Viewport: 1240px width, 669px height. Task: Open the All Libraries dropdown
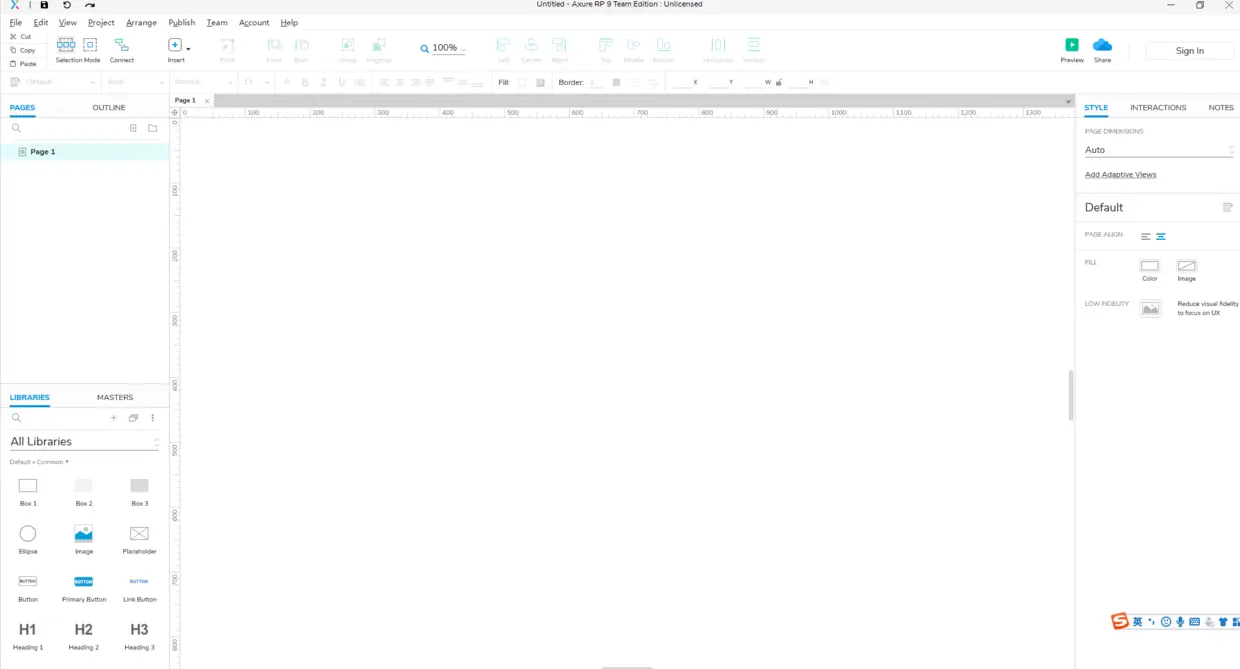[x=84, y=441]
